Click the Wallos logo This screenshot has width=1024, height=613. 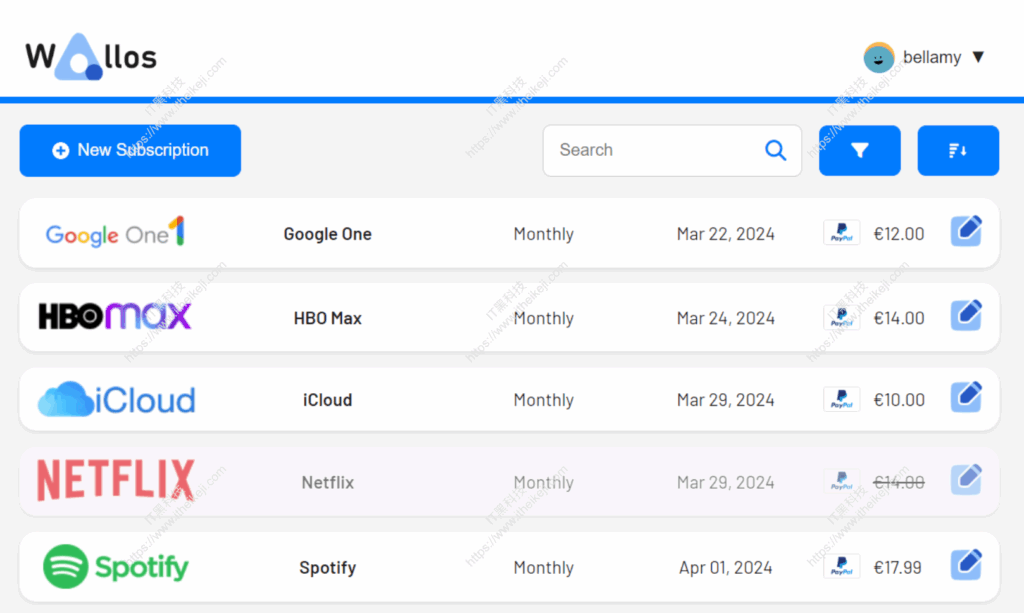(91, 57)
